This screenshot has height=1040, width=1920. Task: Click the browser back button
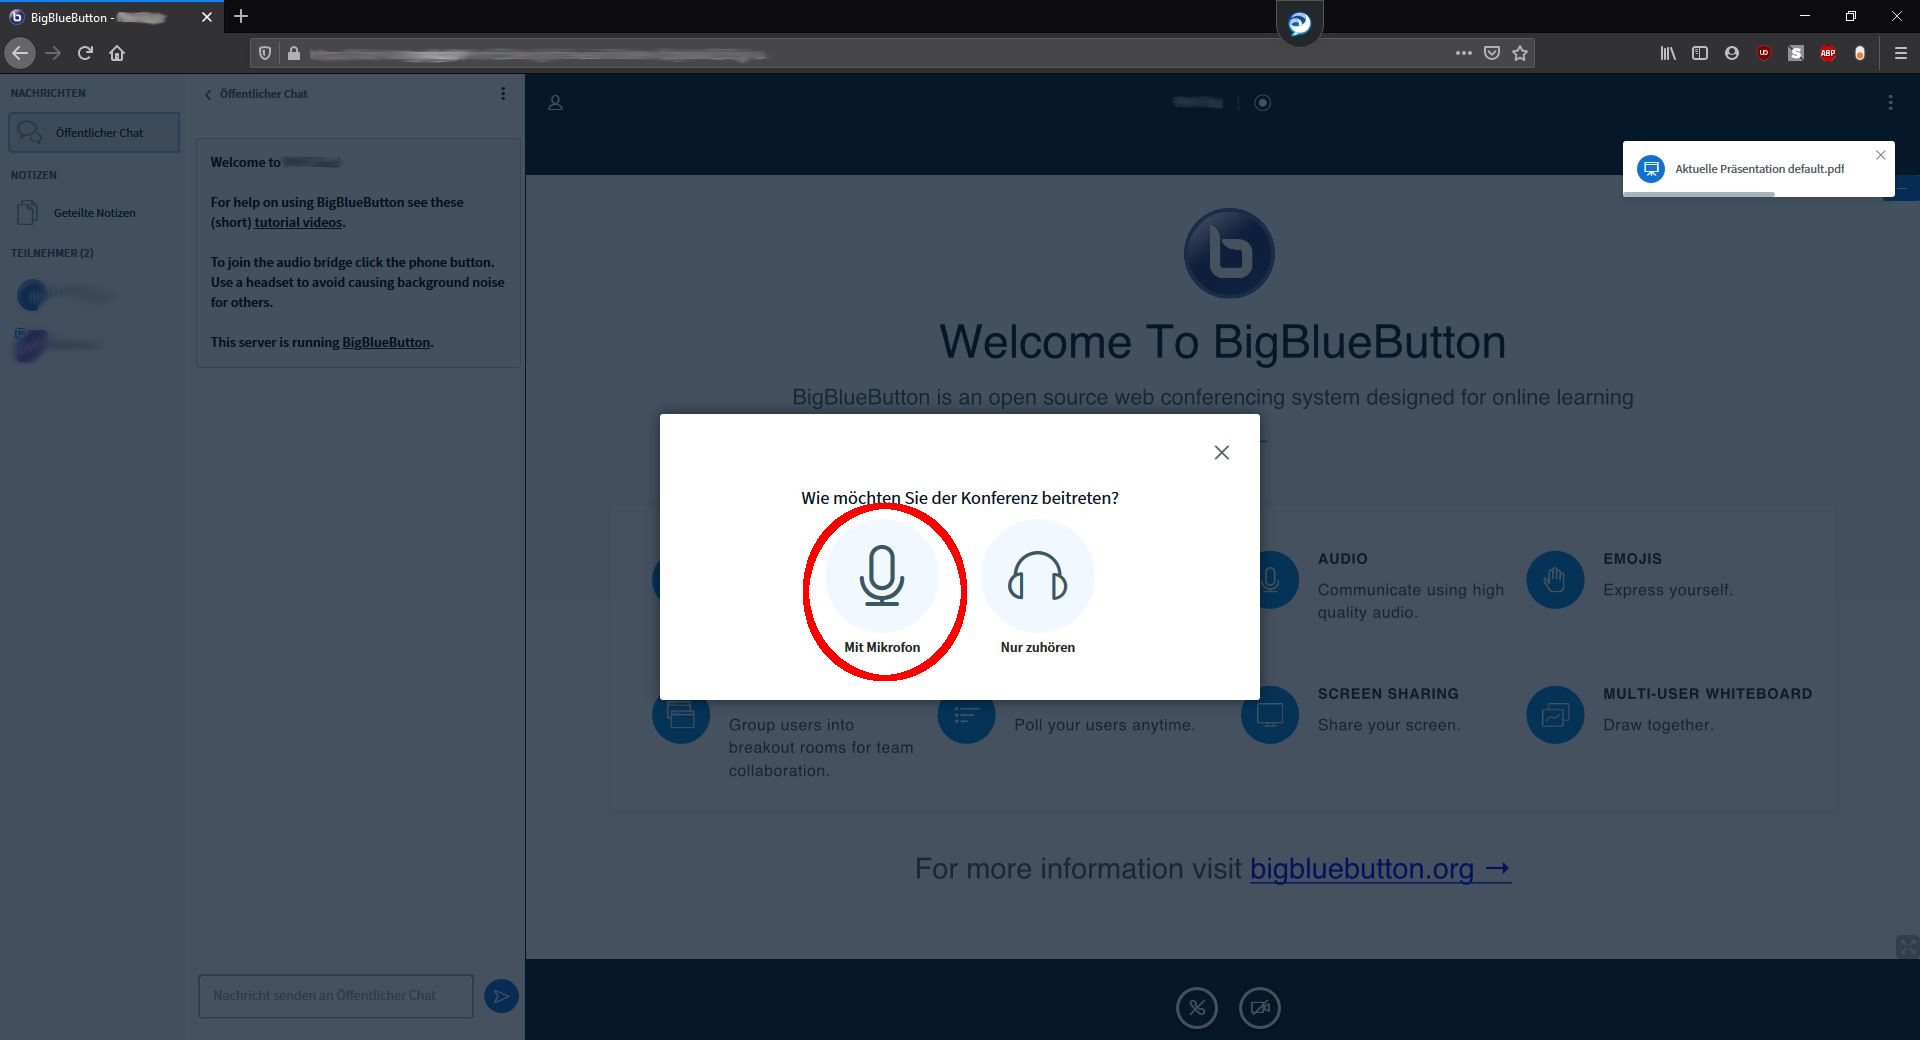click(x=20, y=53)
